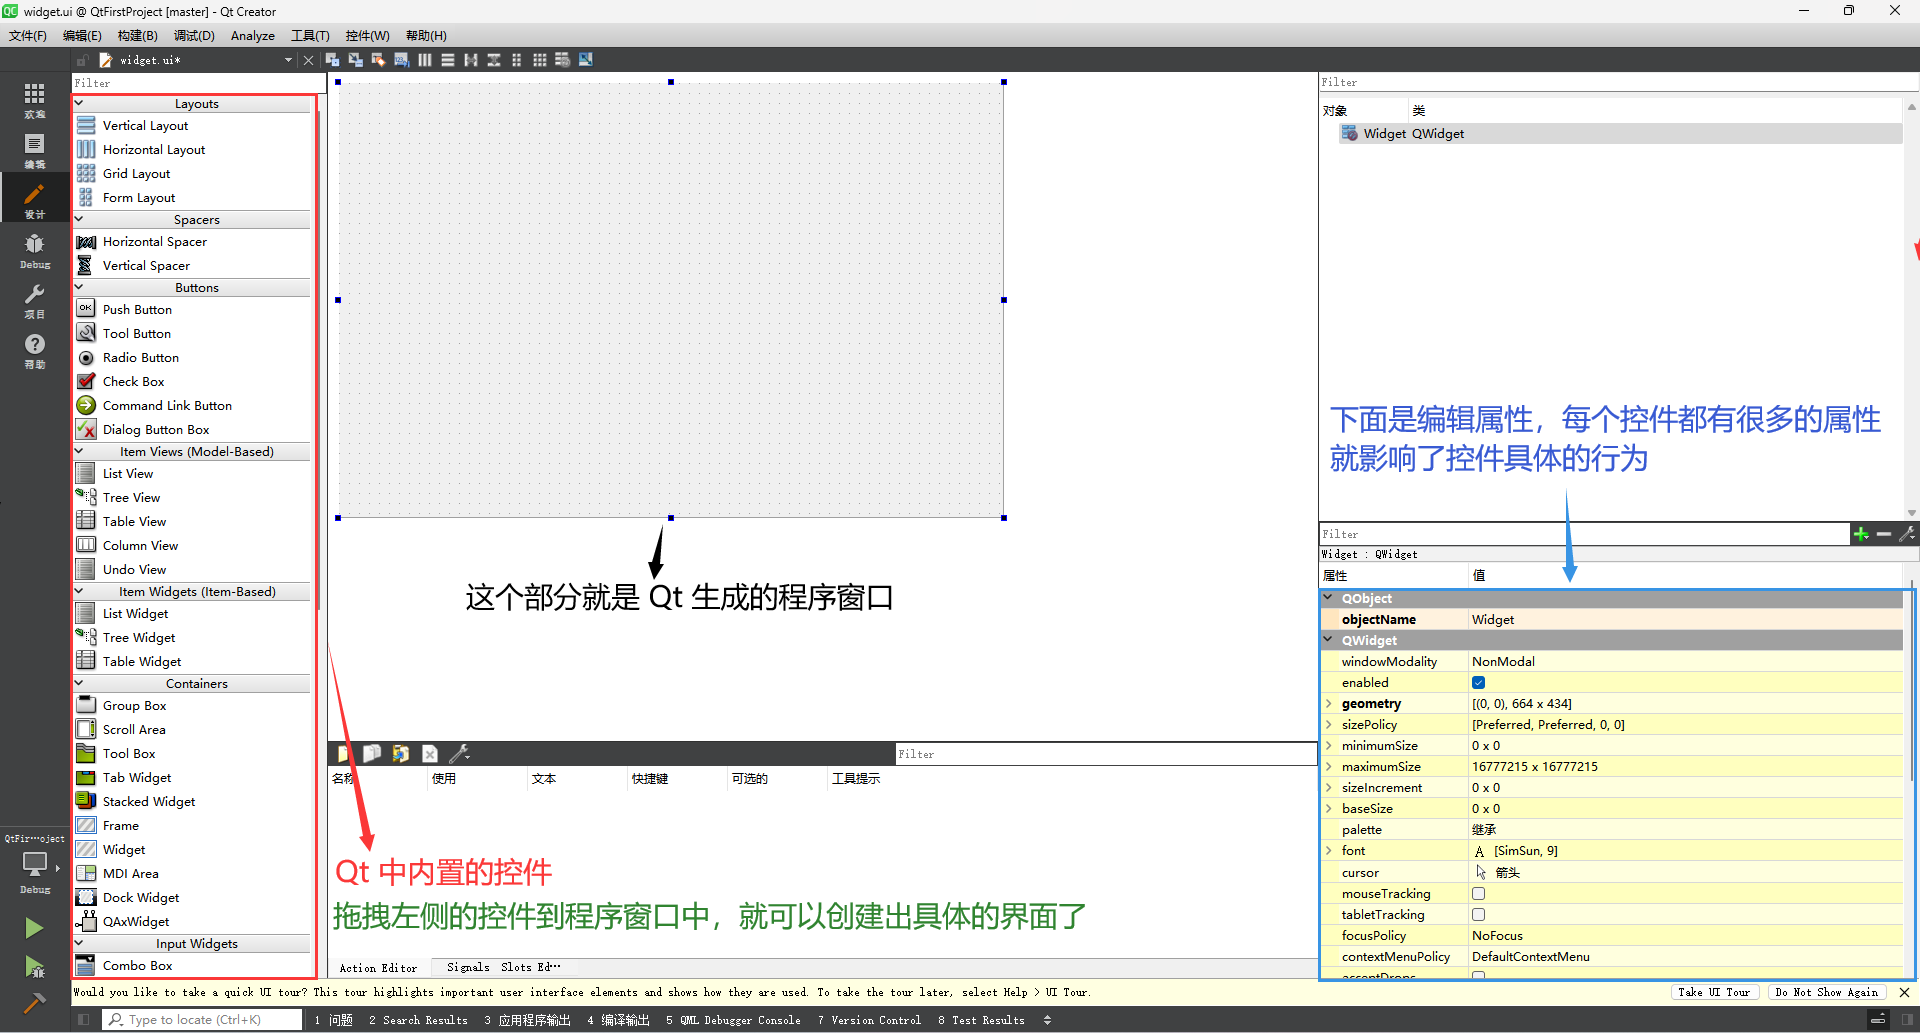Image resolution: width=1920 pixels, height=1033 pixels.
Task: Click the Adjust Size toolbar icon
Action: [586, 60]
